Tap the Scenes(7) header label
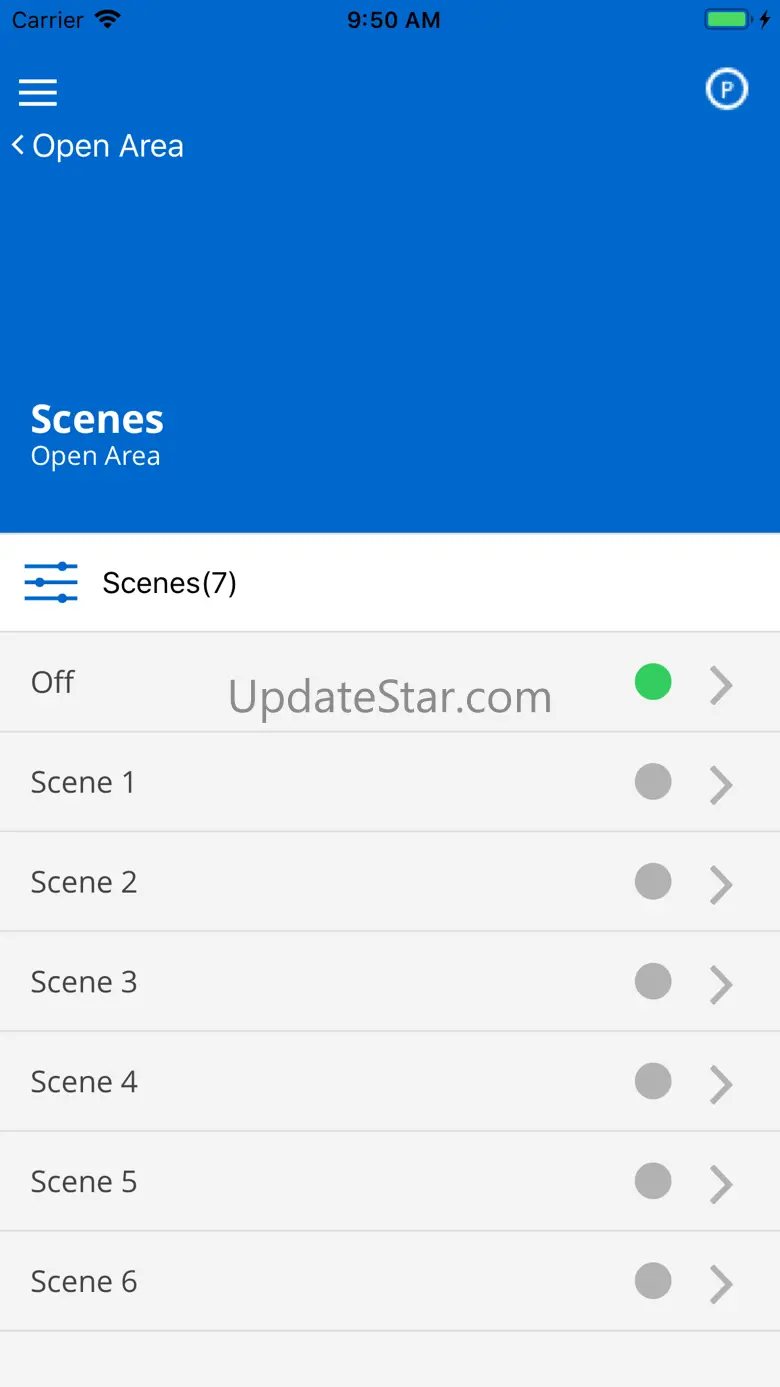 coord(170,583)
